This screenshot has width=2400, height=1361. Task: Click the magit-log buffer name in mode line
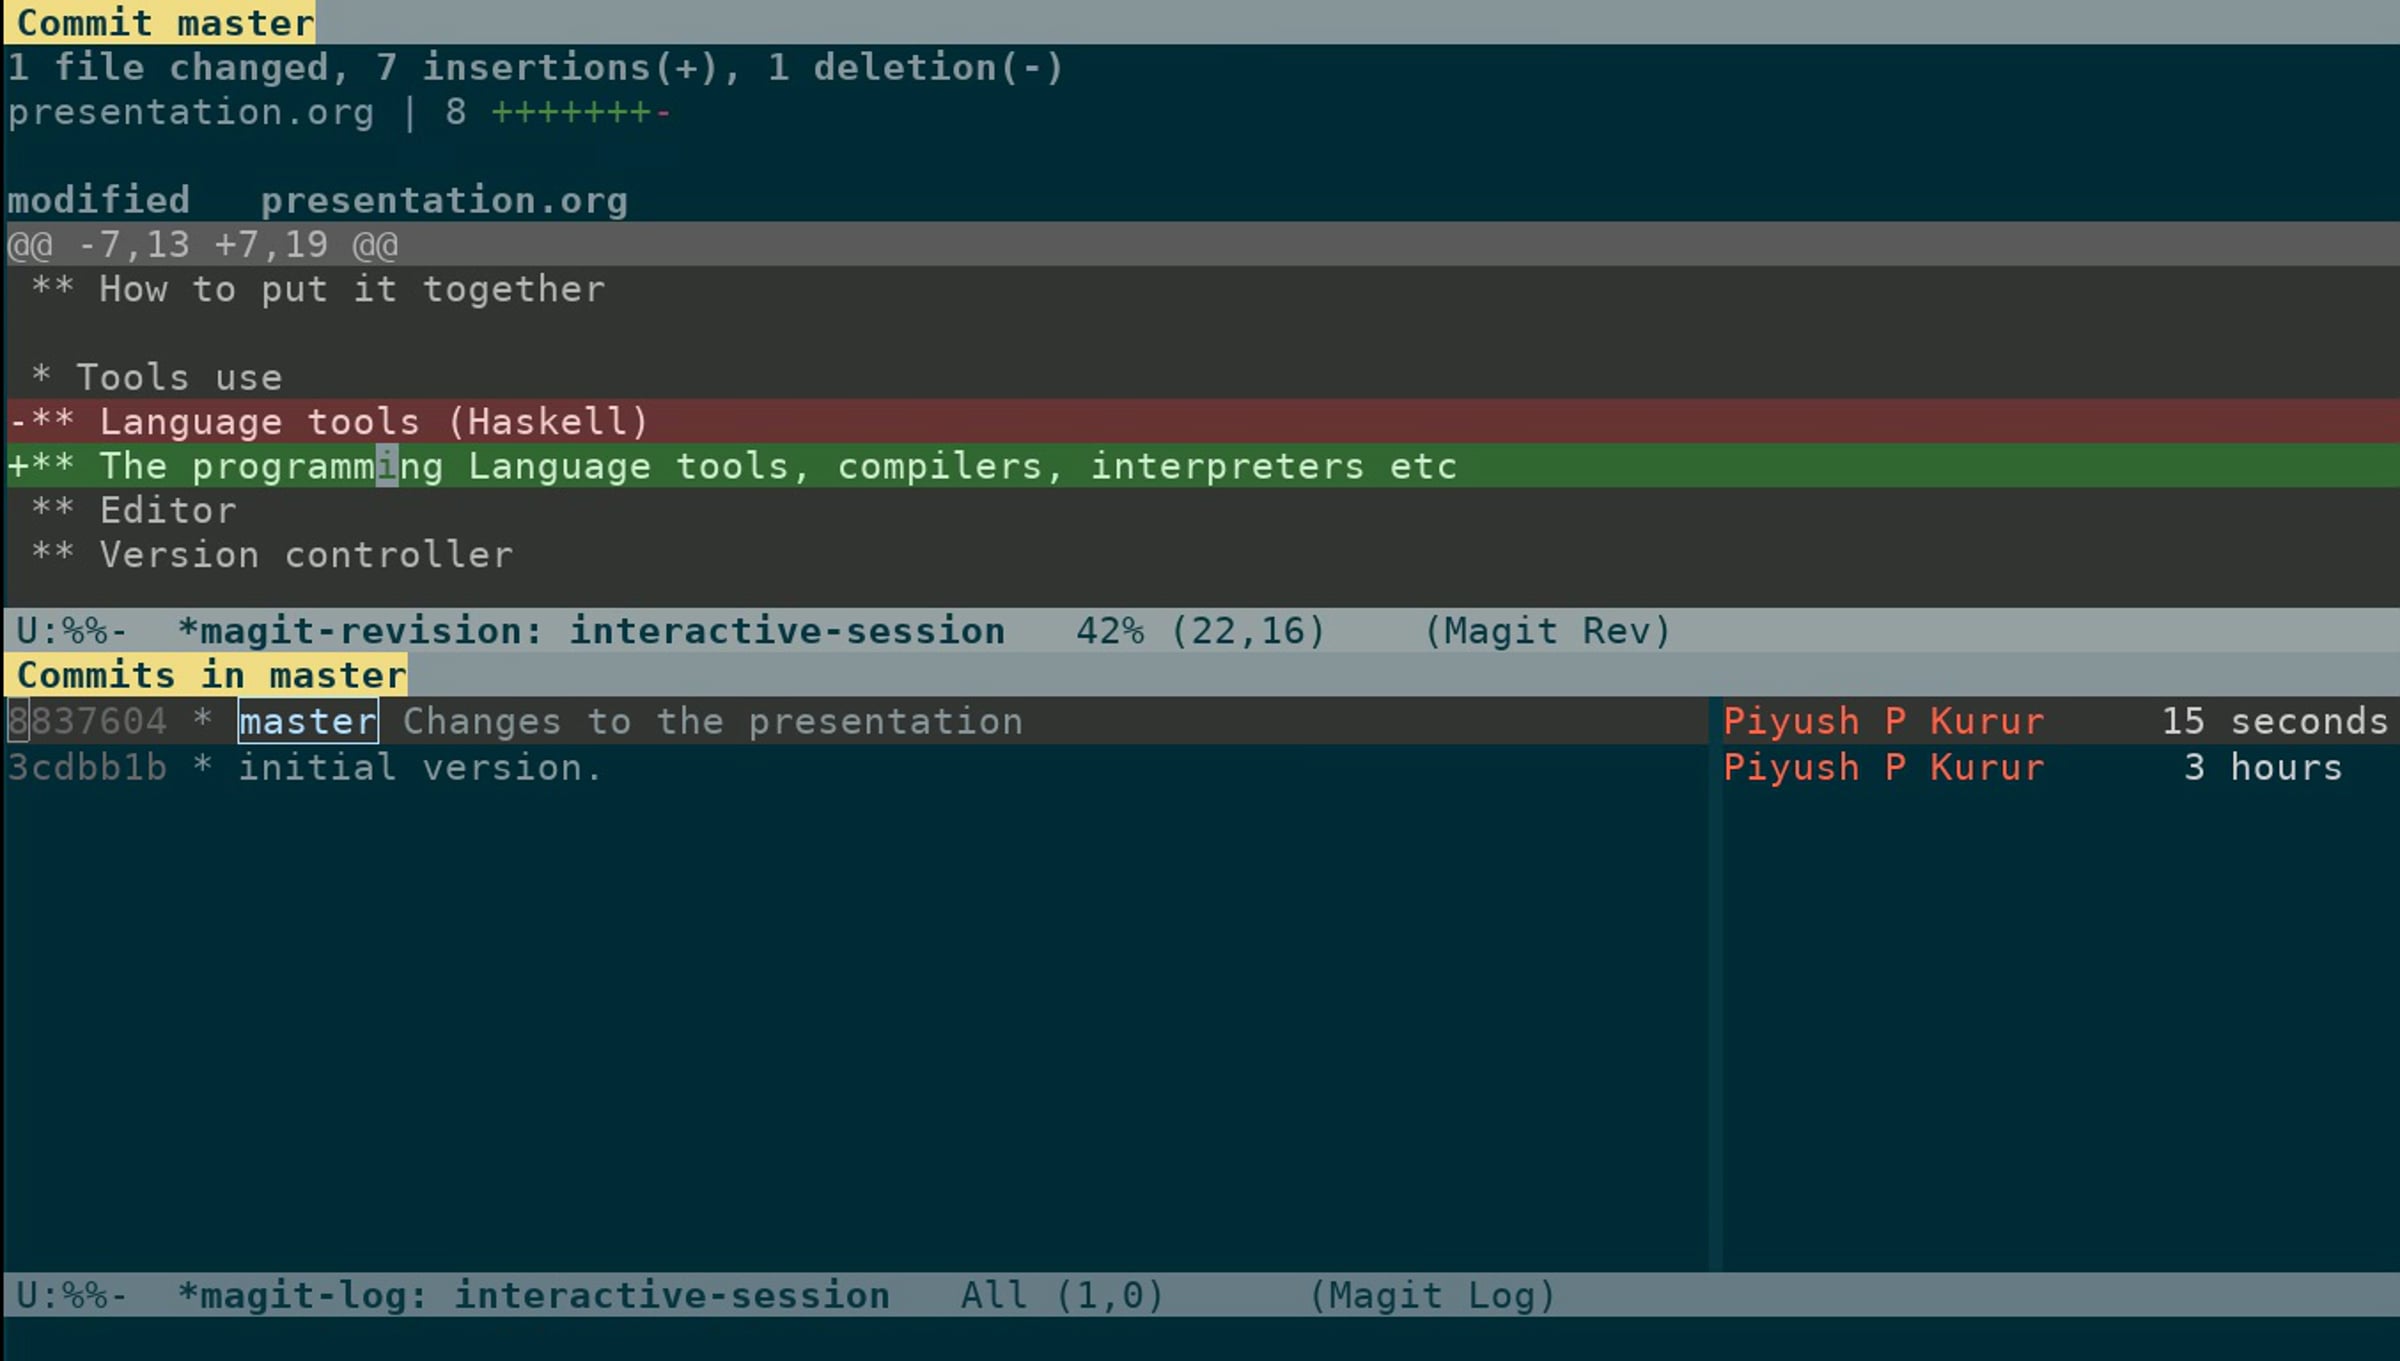(532, 1296)
